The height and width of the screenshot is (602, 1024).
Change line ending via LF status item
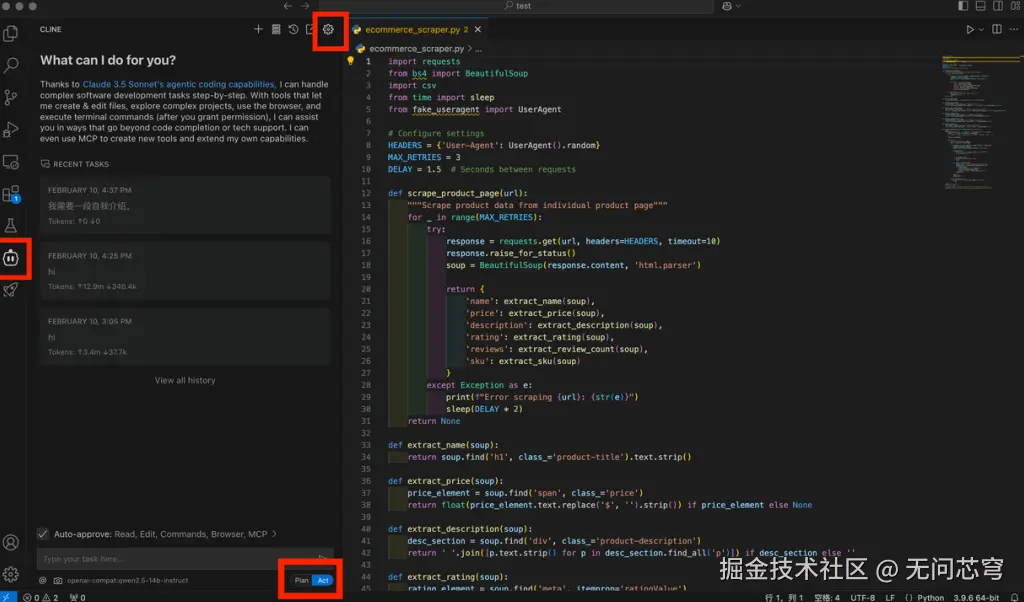[x=890, y=597]
